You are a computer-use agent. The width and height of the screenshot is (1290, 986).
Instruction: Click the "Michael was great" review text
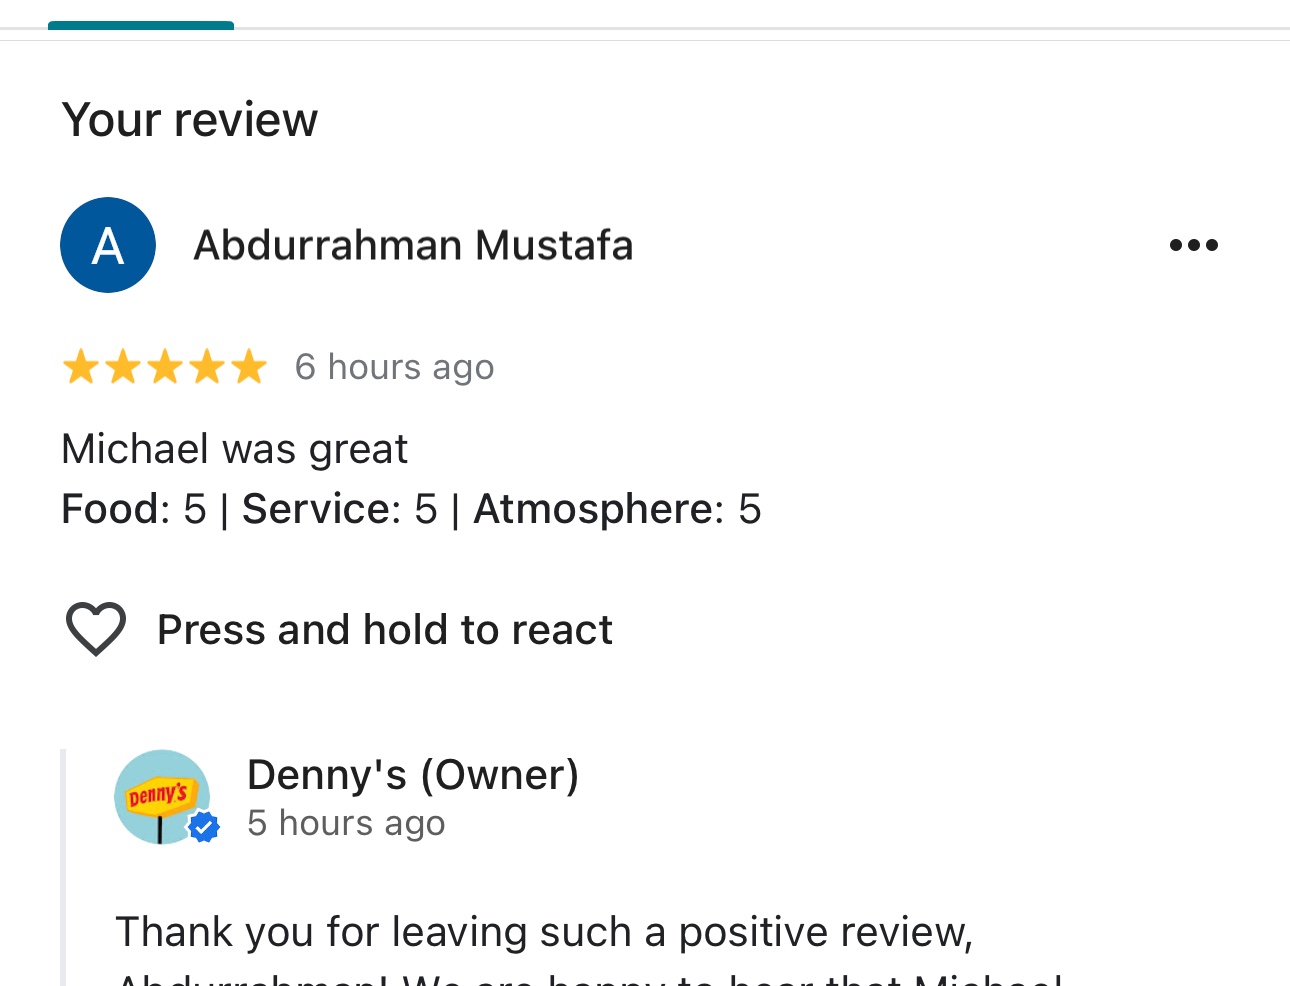tap(234, 449)
